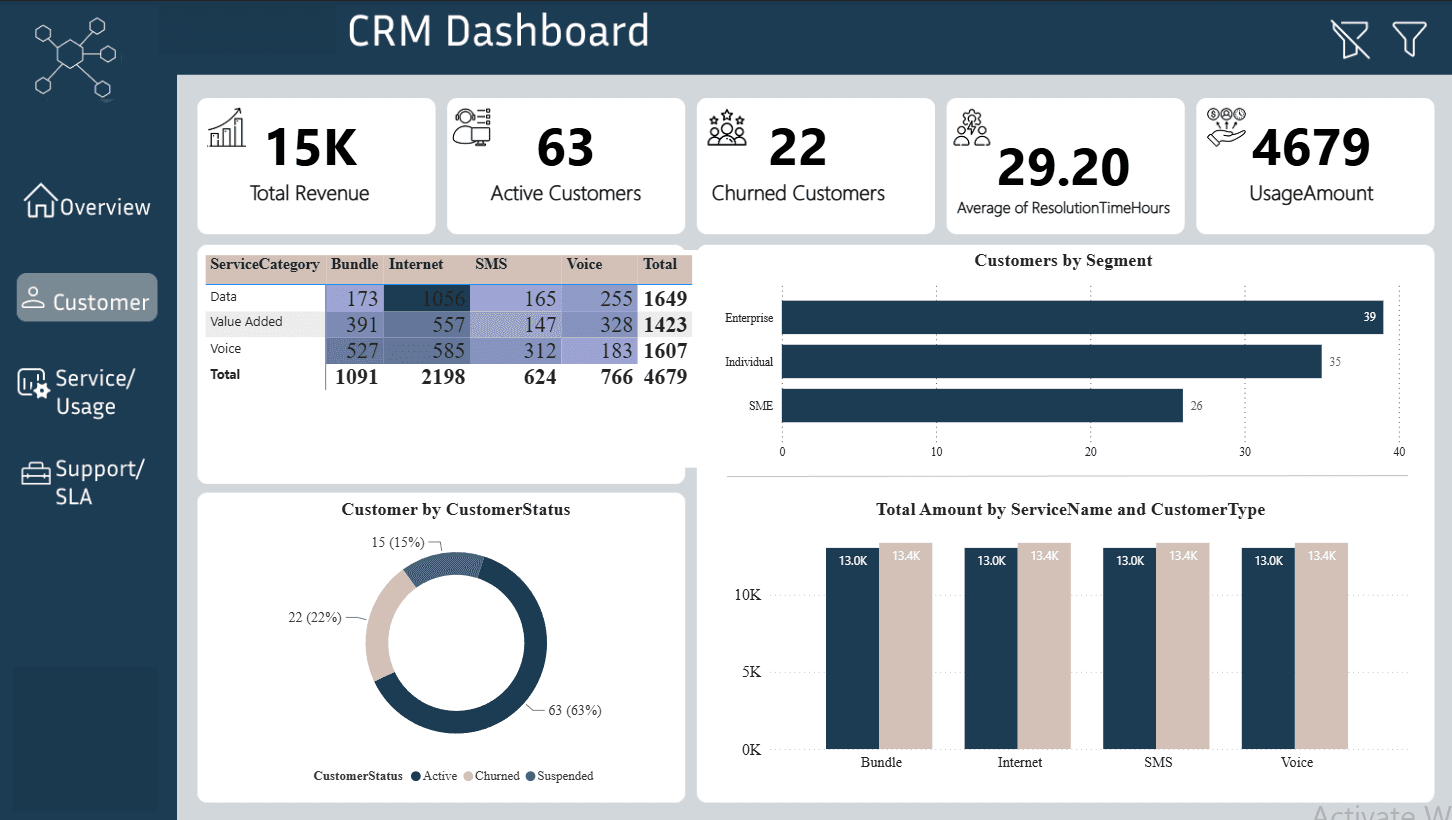Click the network logo icon in sidebar
This screenshot has height=820, width=1452.
(76, 58)
